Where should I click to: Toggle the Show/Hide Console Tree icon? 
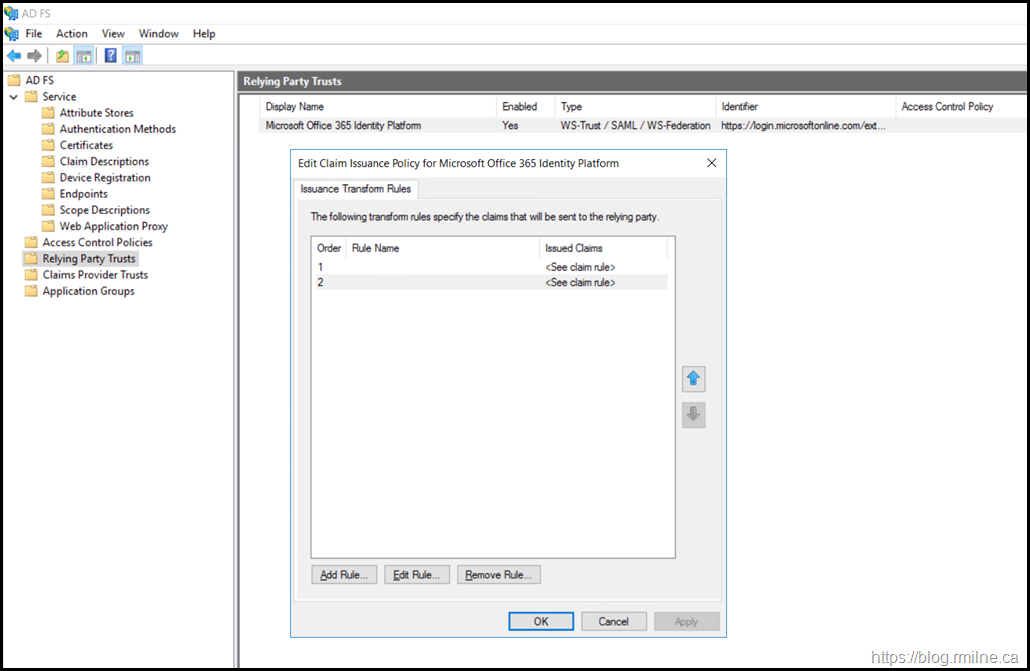coord(84,56)
